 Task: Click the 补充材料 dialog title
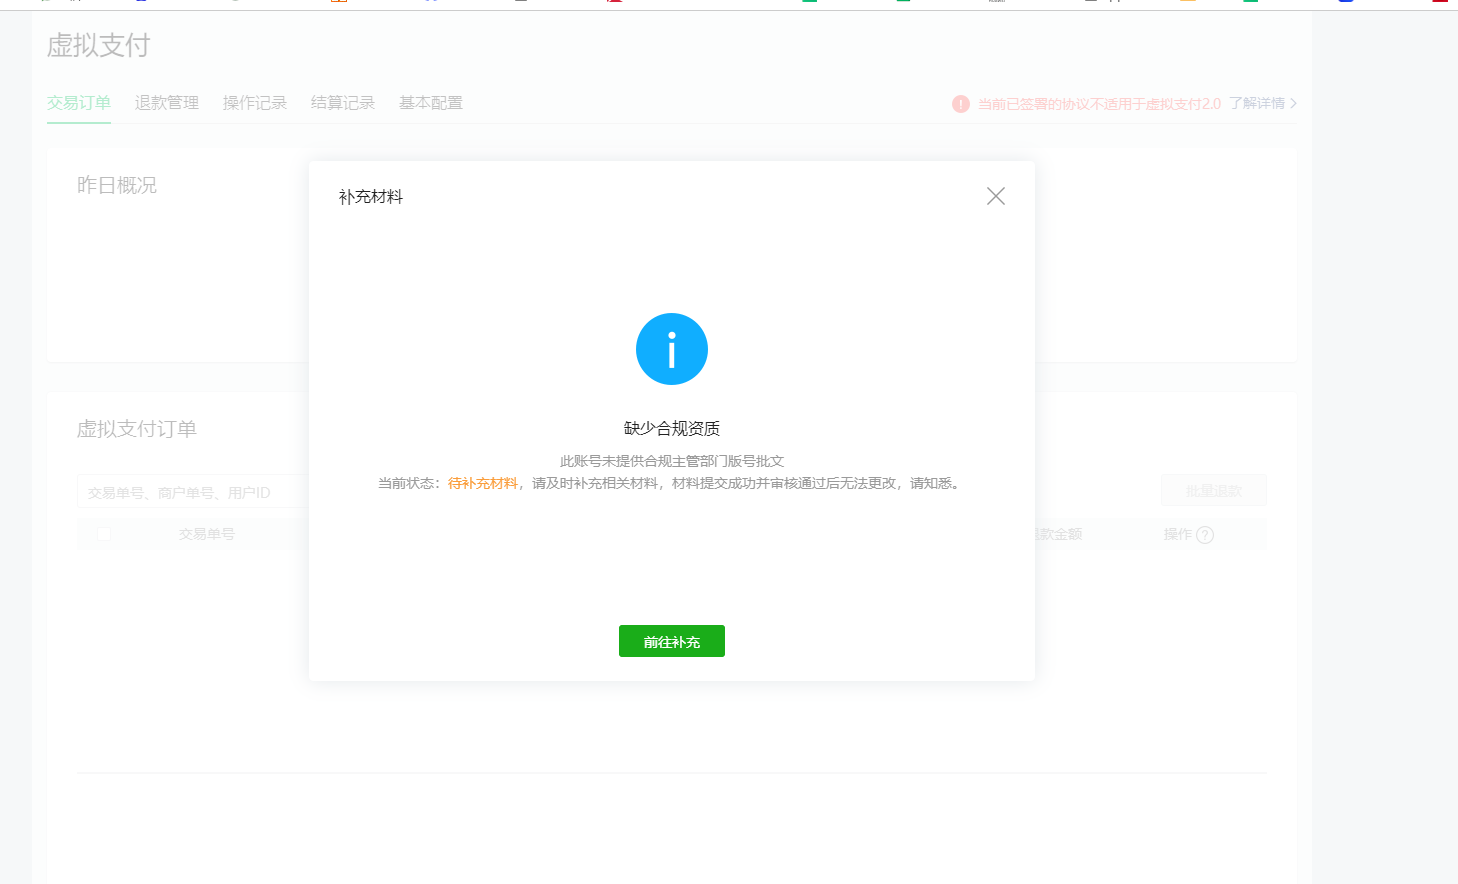point(371,197)
